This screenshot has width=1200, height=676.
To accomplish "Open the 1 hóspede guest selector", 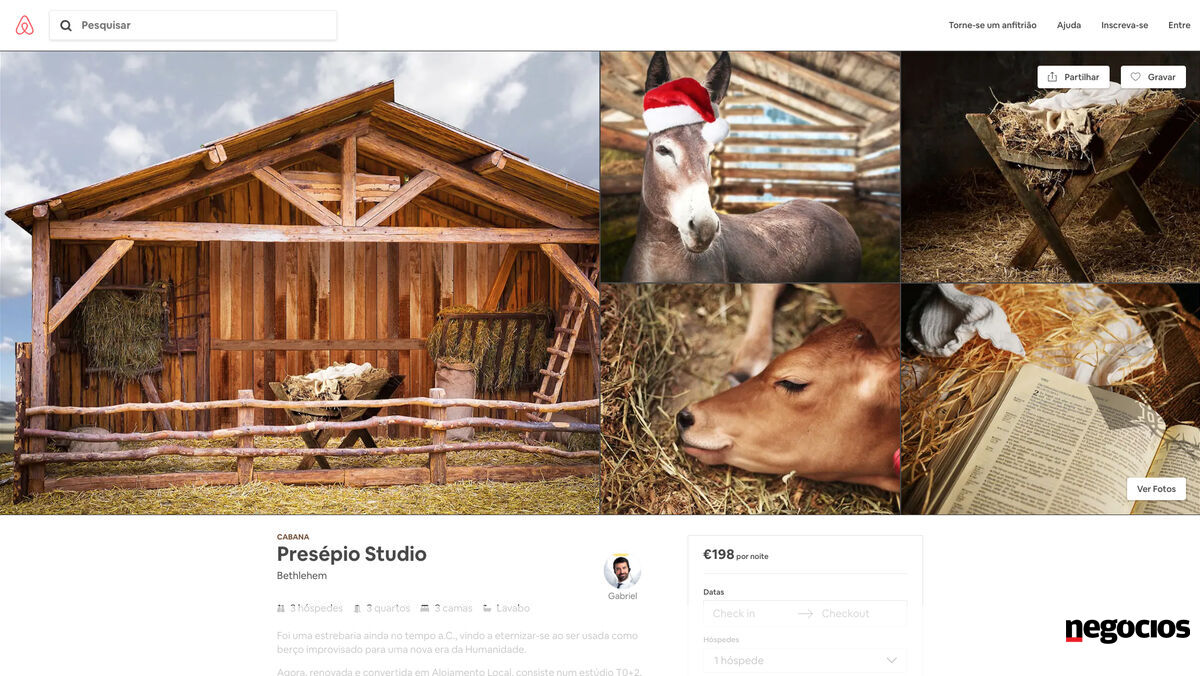I will point(805,660).
